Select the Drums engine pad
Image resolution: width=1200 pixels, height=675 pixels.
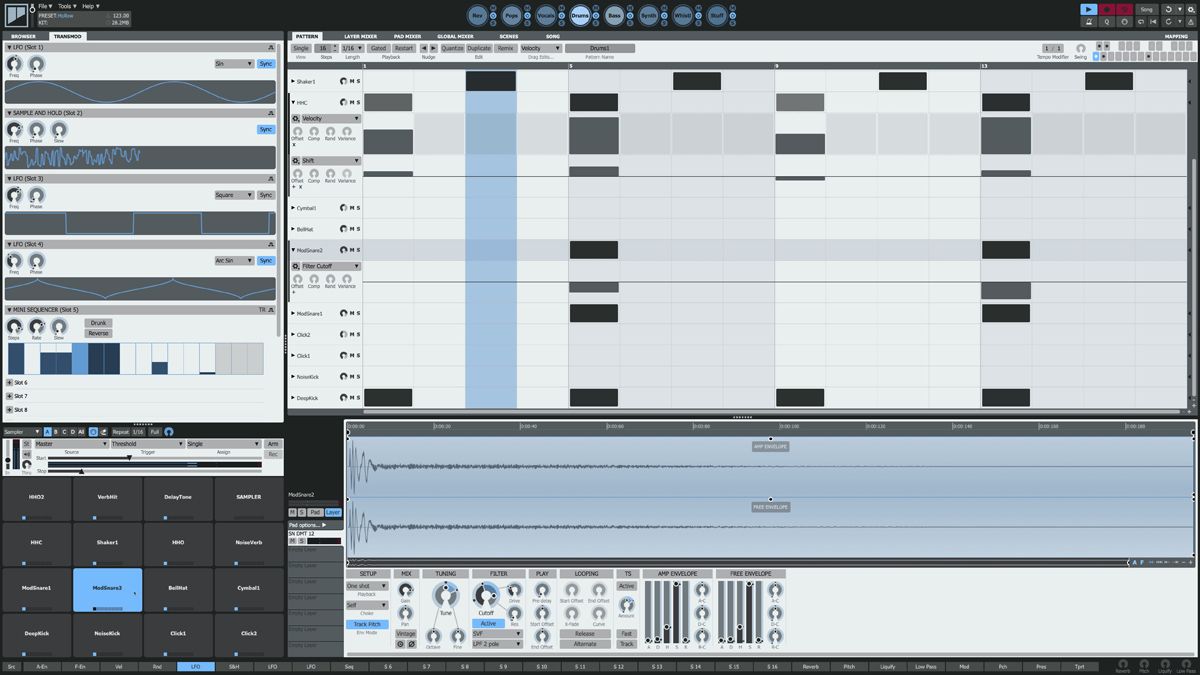(x=580, y=16)
